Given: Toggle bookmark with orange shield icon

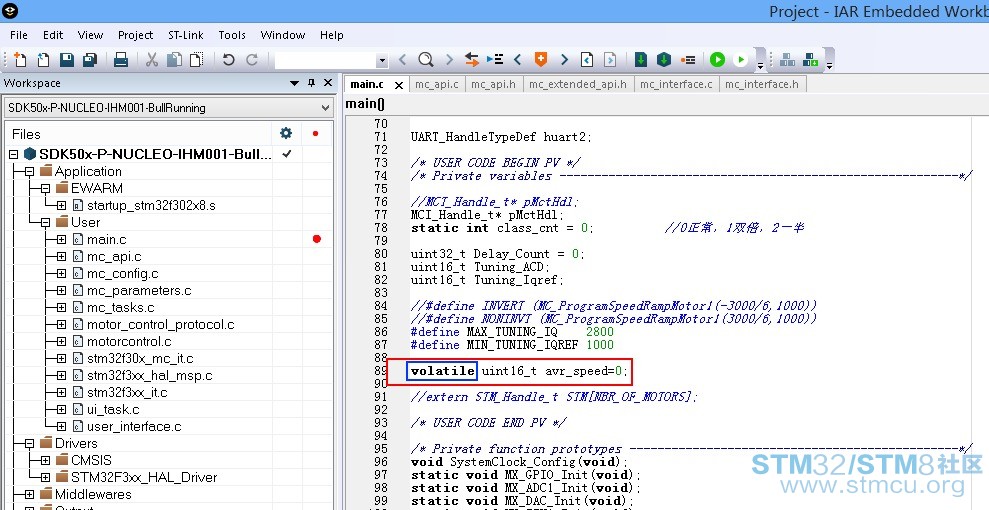Looking at the screenshot, I should 541,60.
